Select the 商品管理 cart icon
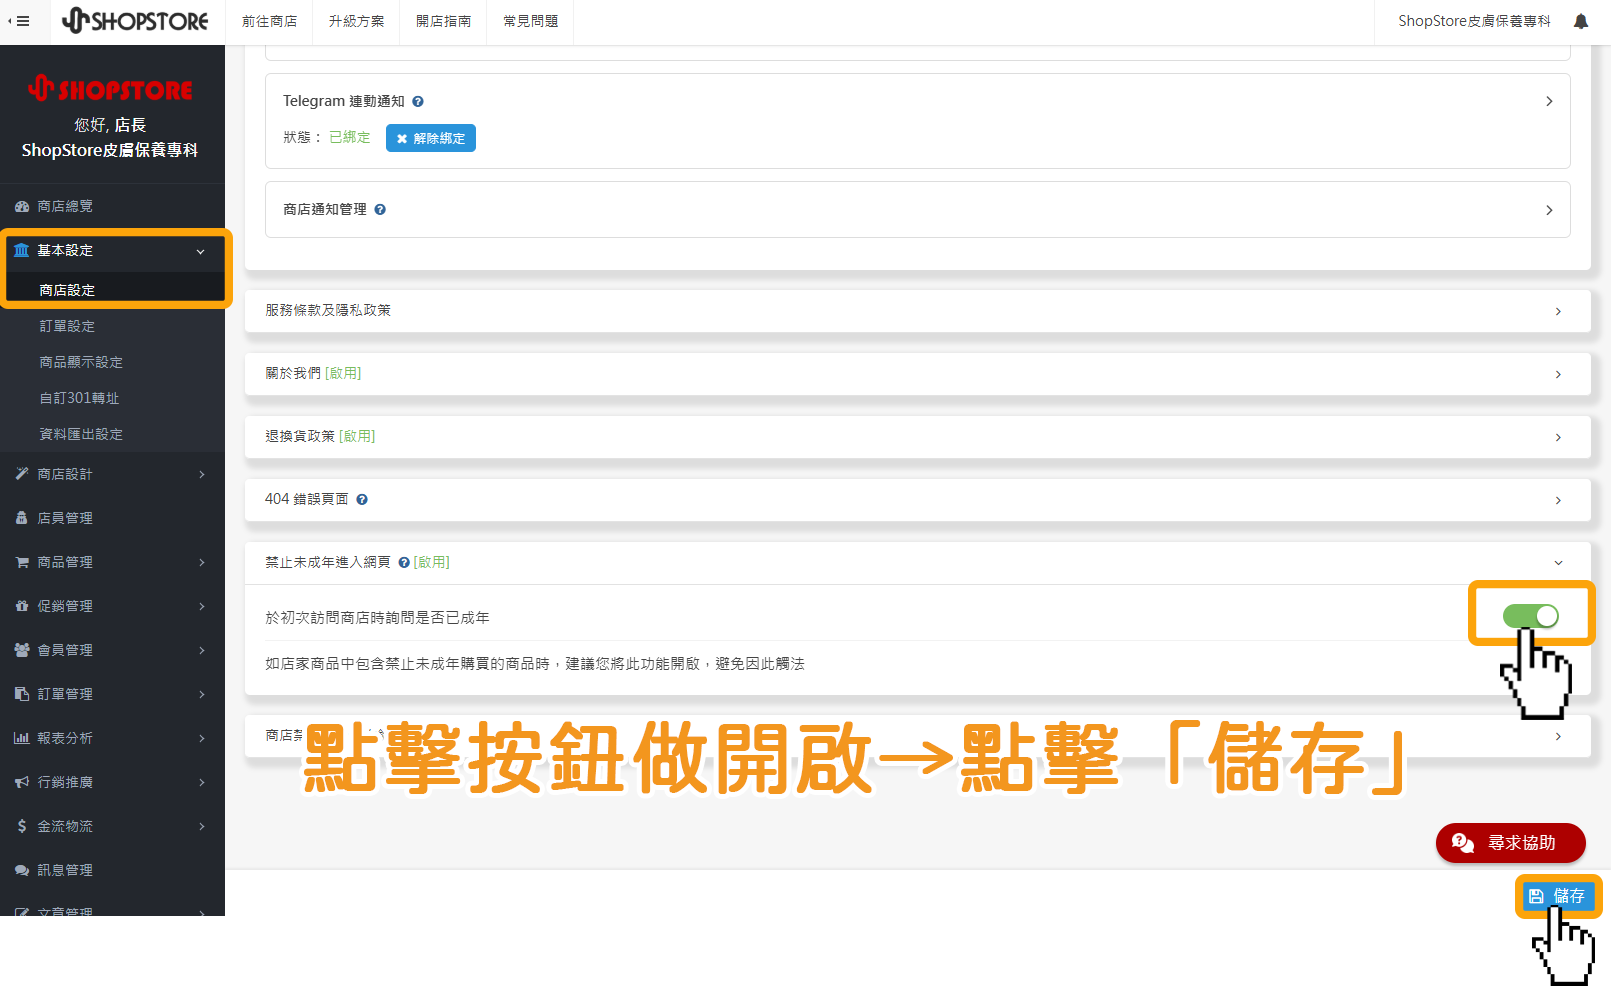Image resolution: width=1612 pixels, height=1000 pixels. [22, 562]
